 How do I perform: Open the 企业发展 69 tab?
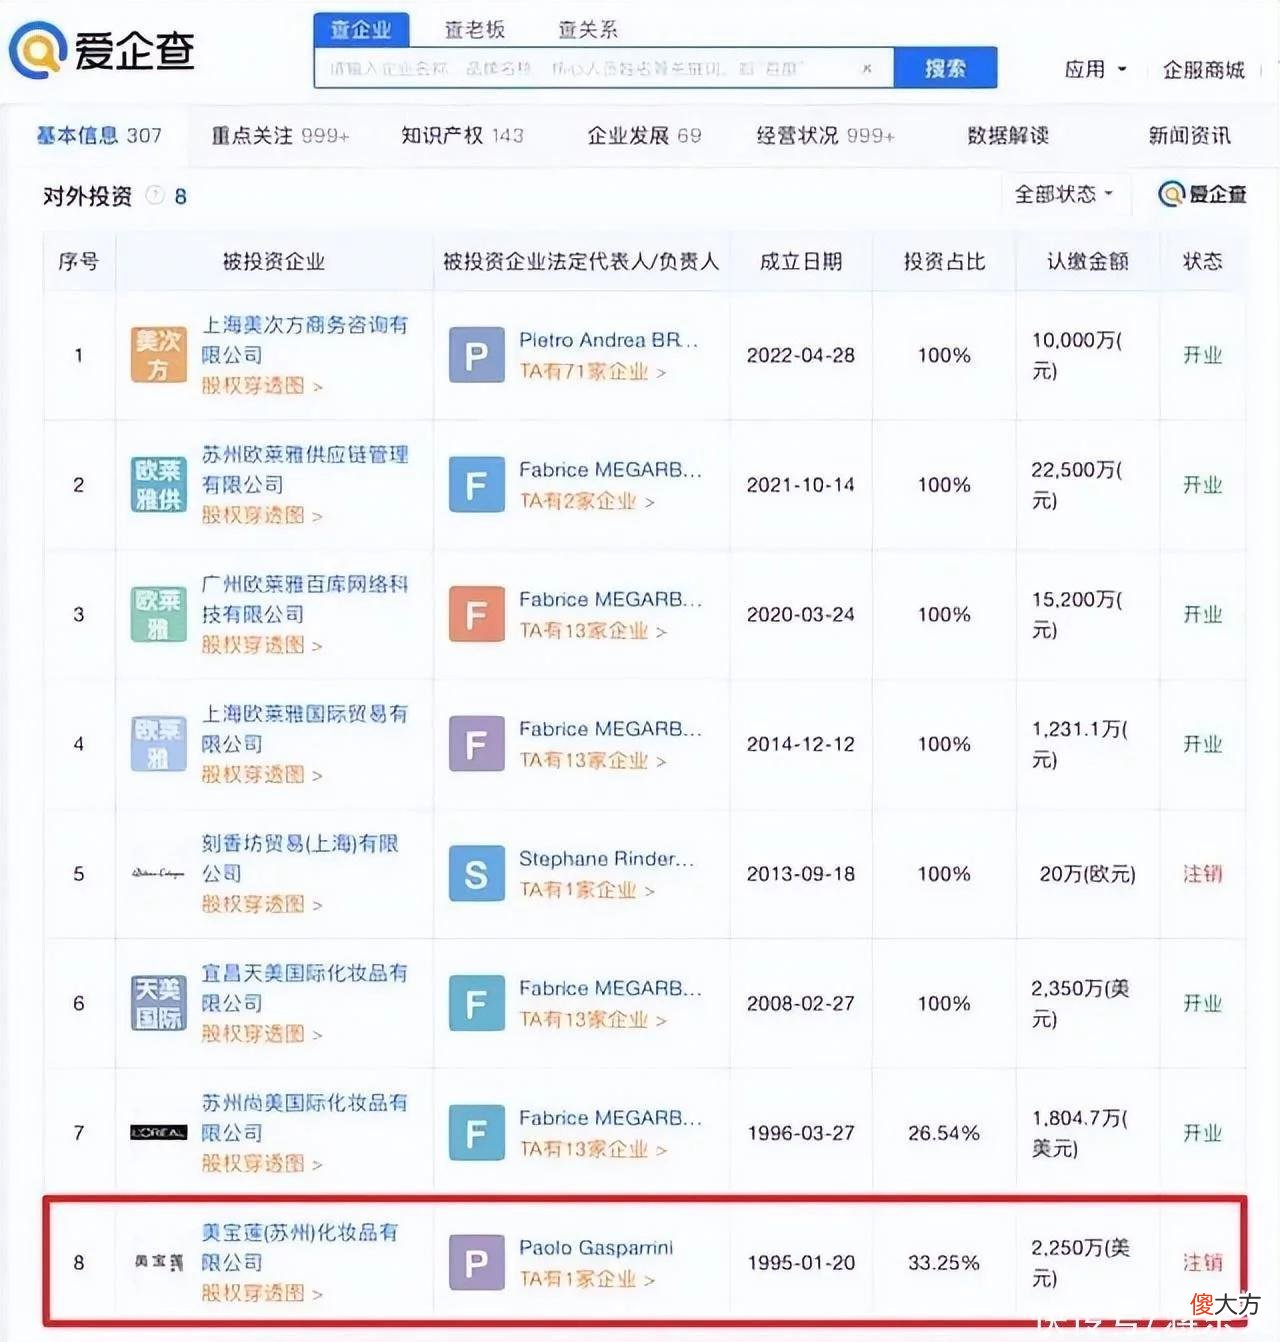pyautogui.click(x=644, y=135)
